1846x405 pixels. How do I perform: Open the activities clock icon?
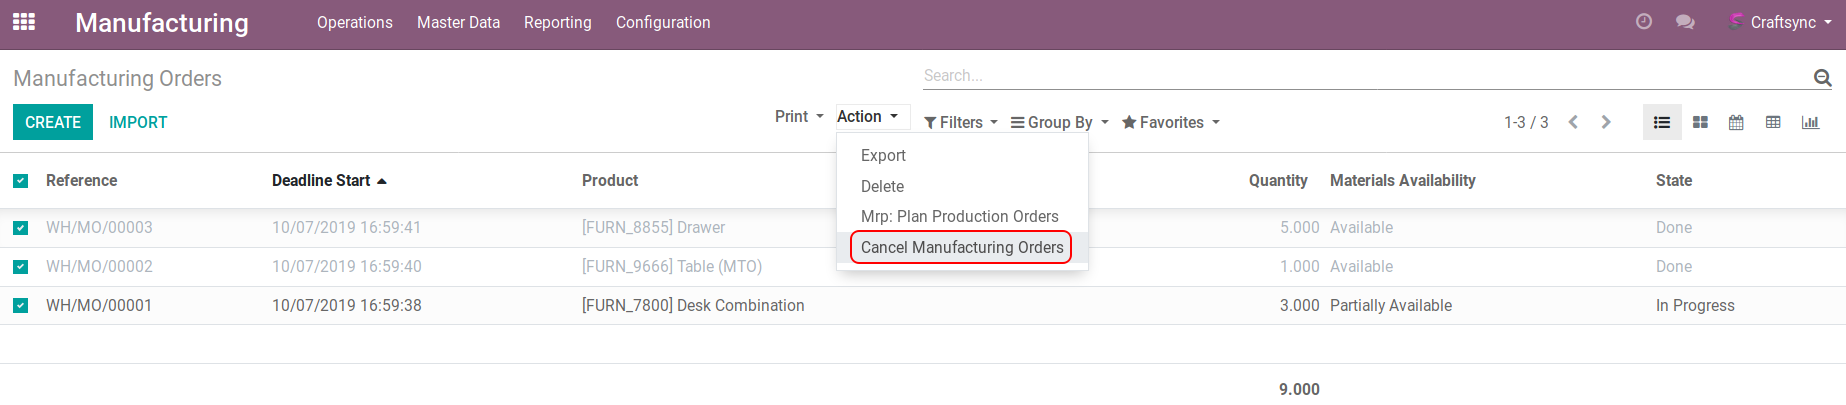[1644, 22]
